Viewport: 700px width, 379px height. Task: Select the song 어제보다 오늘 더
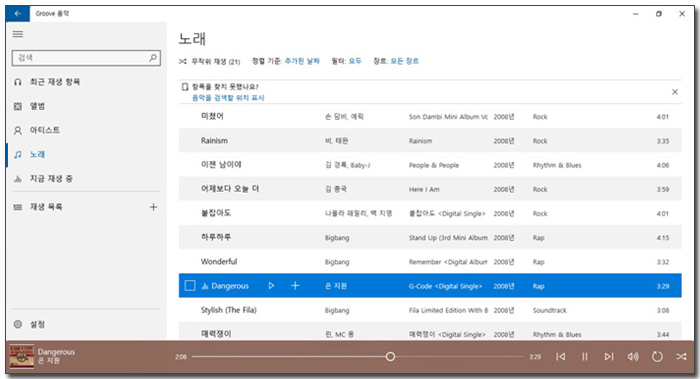pyautogui.click(x=230, y=189)
